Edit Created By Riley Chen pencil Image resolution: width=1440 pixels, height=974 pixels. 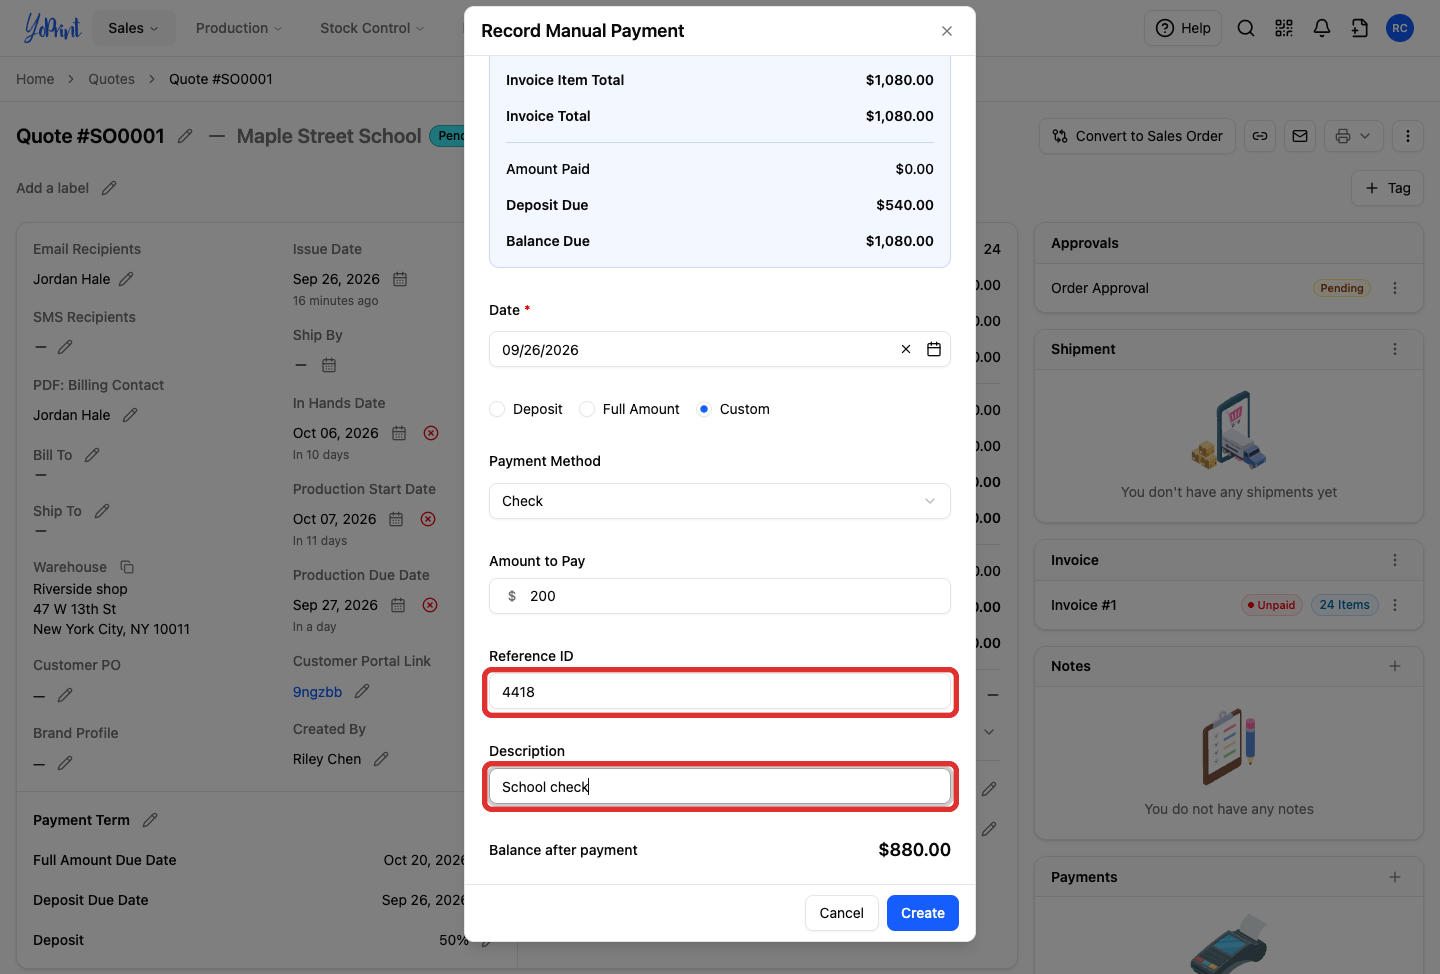pos(381,759)
